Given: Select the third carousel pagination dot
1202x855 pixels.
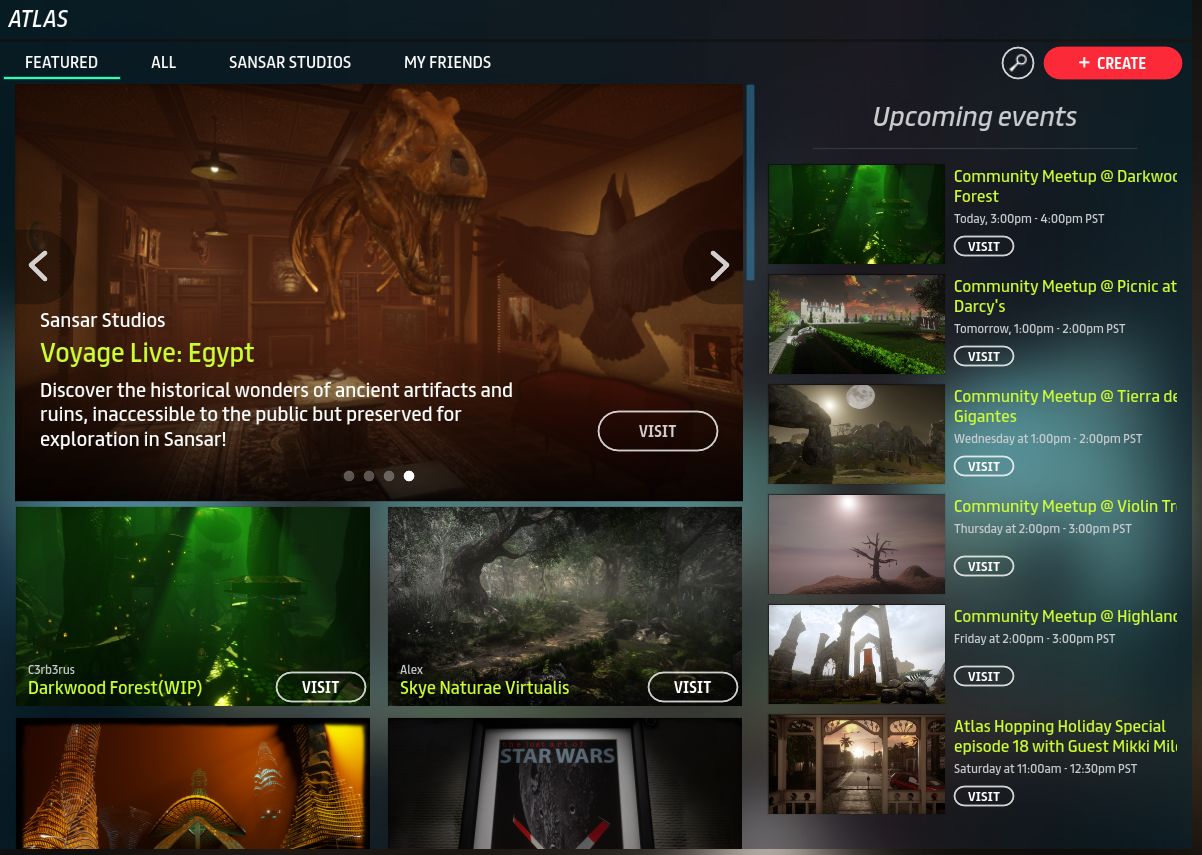Looking at the screenshot, I should coord(389,476).
